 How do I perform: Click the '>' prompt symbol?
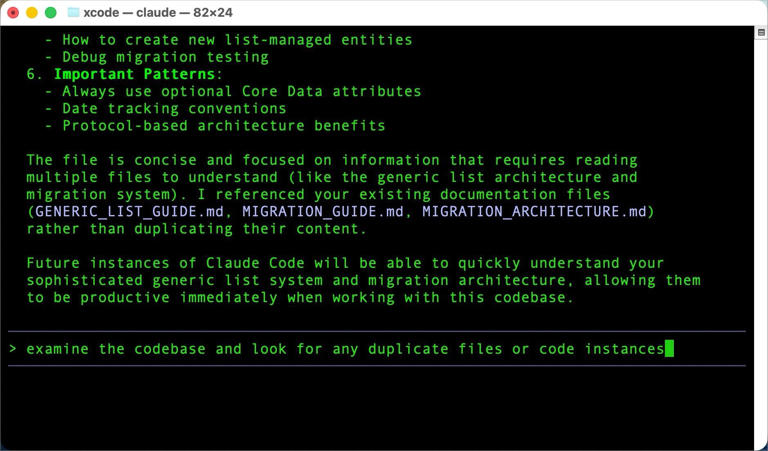[13, 349]
